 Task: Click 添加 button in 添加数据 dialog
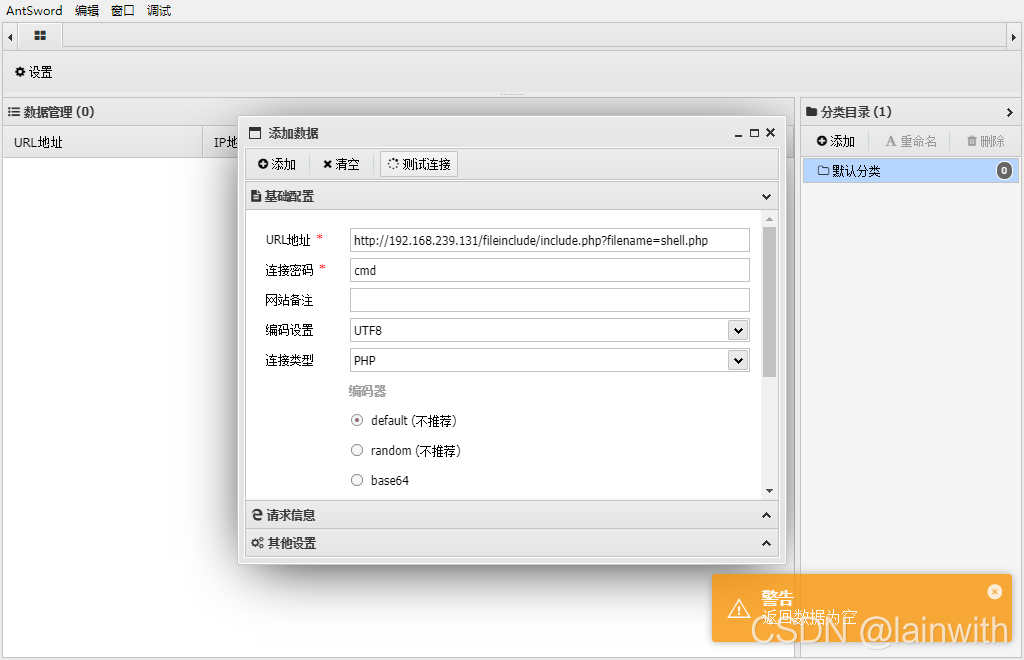[x=277, y=165]
